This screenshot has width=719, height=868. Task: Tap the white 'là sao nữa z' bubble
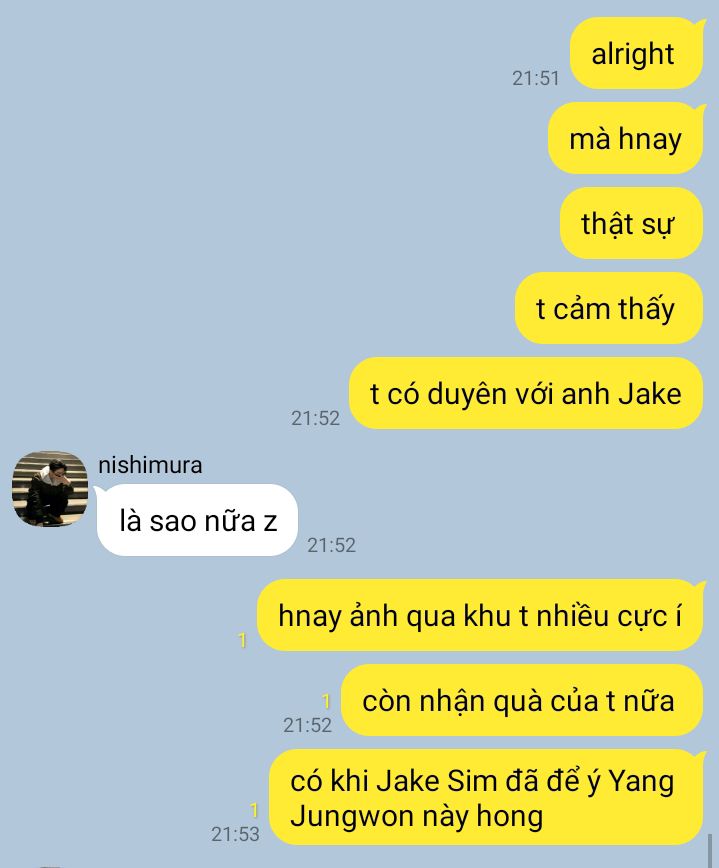click(x=197, y=520)
